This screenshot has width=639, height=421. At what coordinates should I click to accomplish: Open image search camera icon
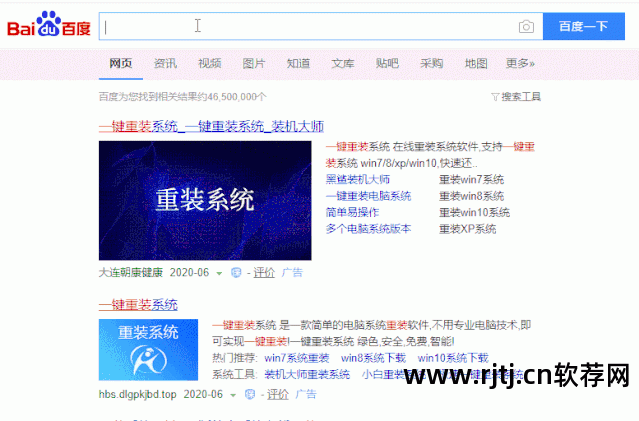point(526,26)
